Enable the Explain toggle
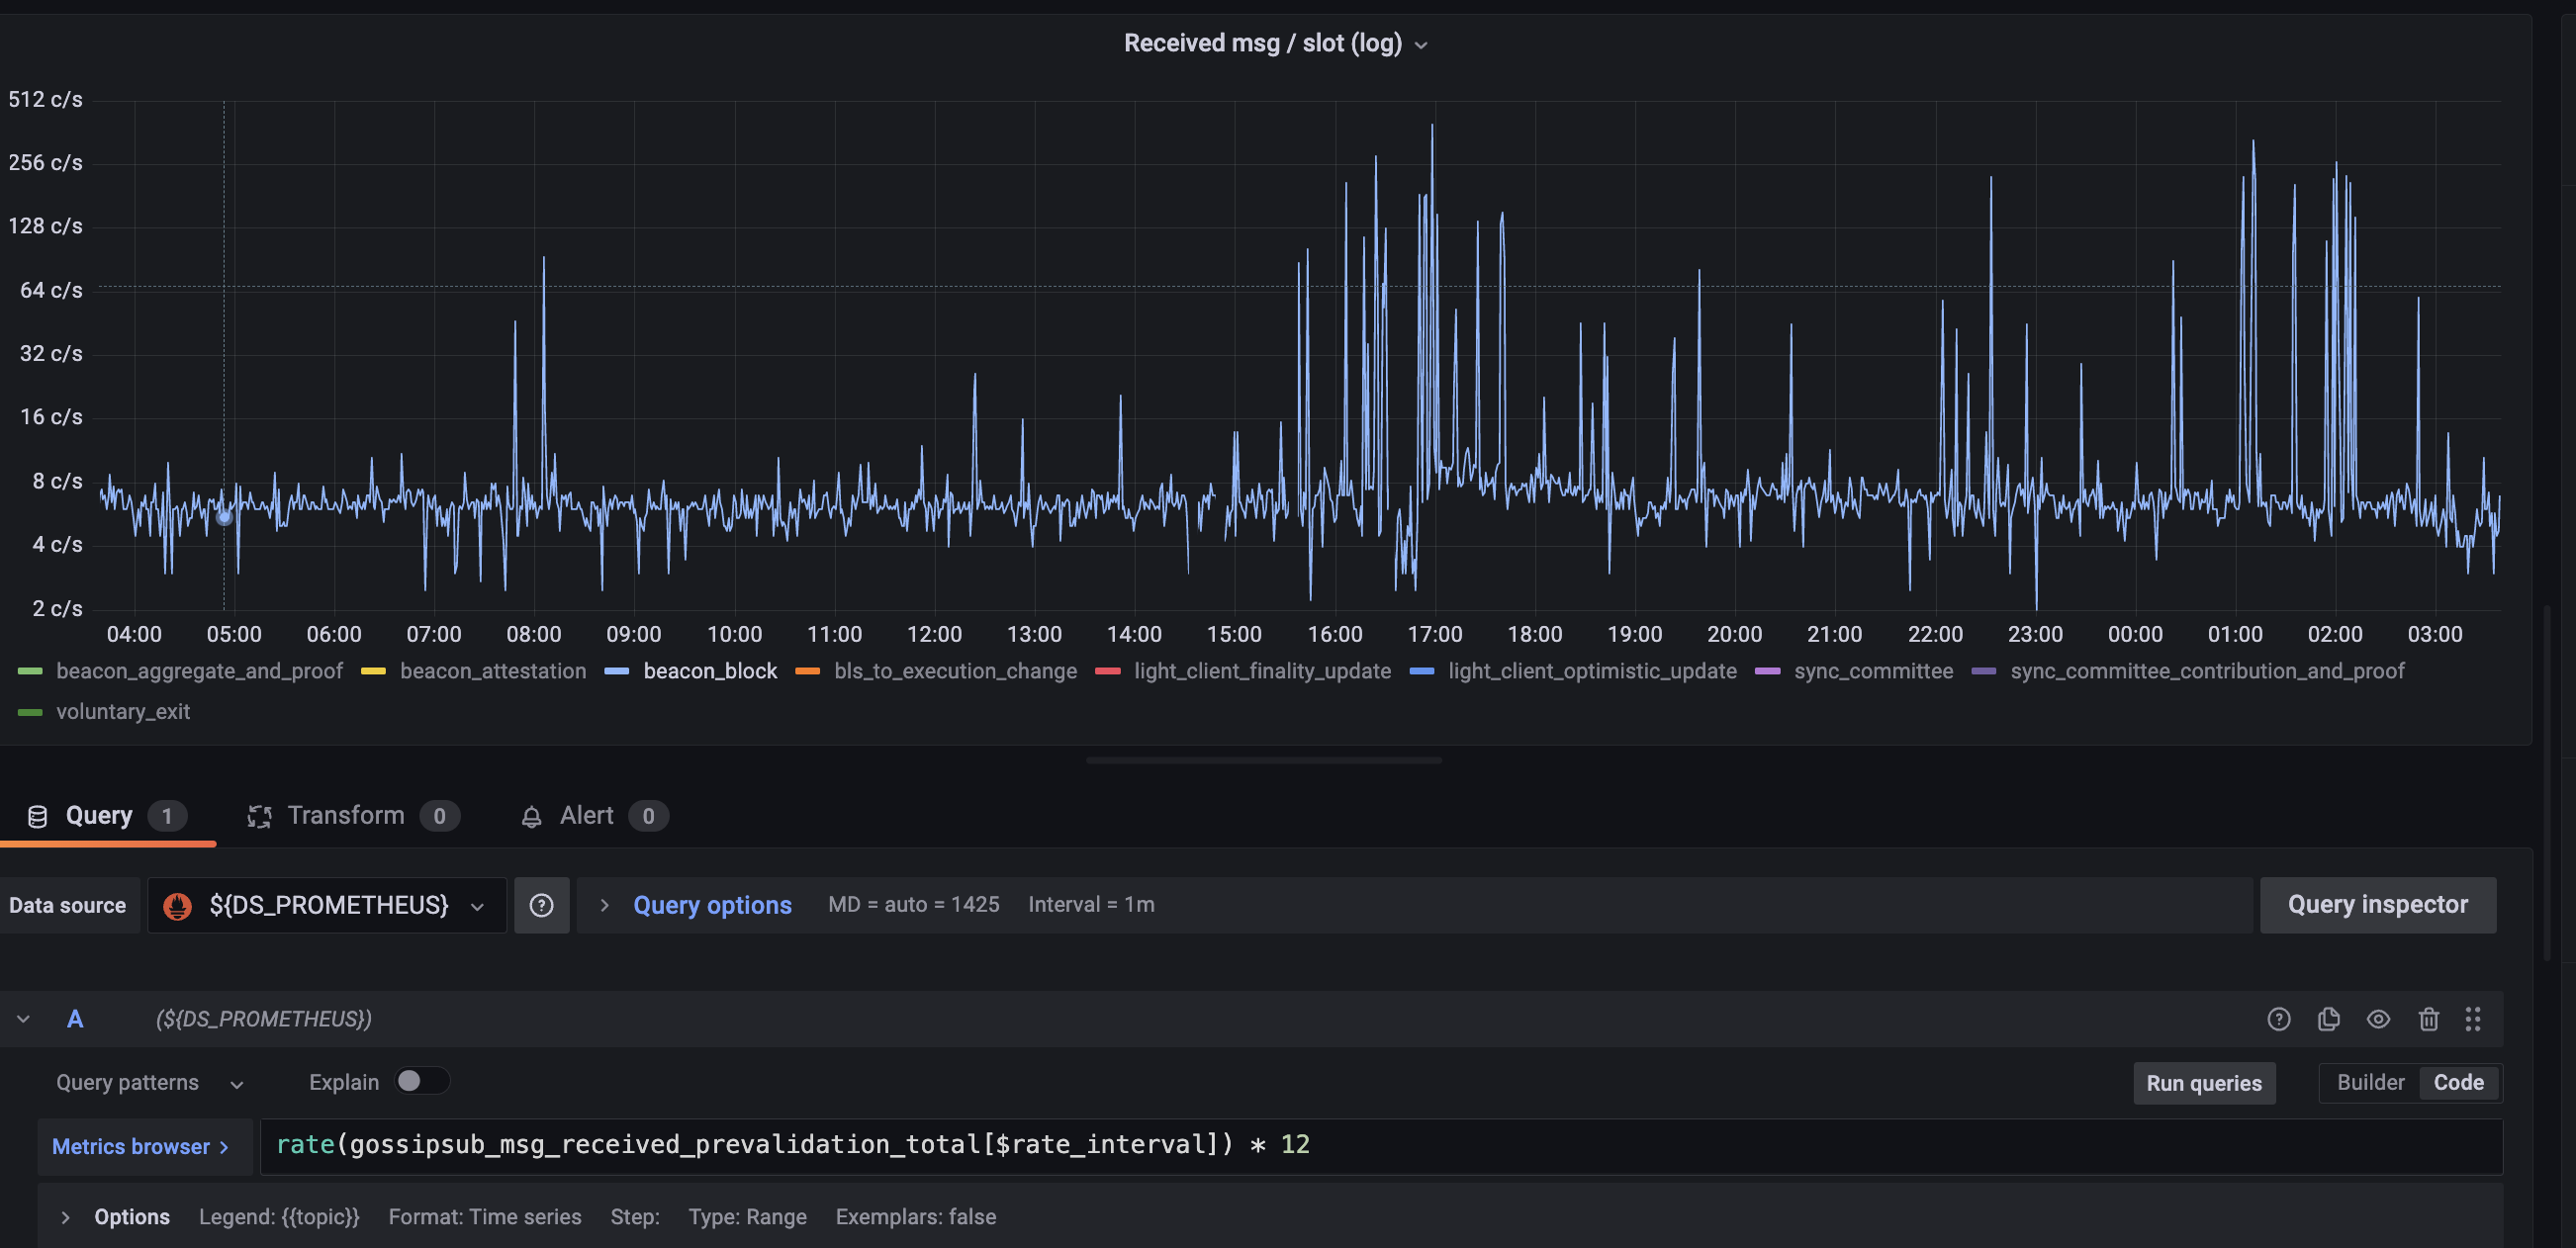2576x1248 pixels. click(420, 1081)
